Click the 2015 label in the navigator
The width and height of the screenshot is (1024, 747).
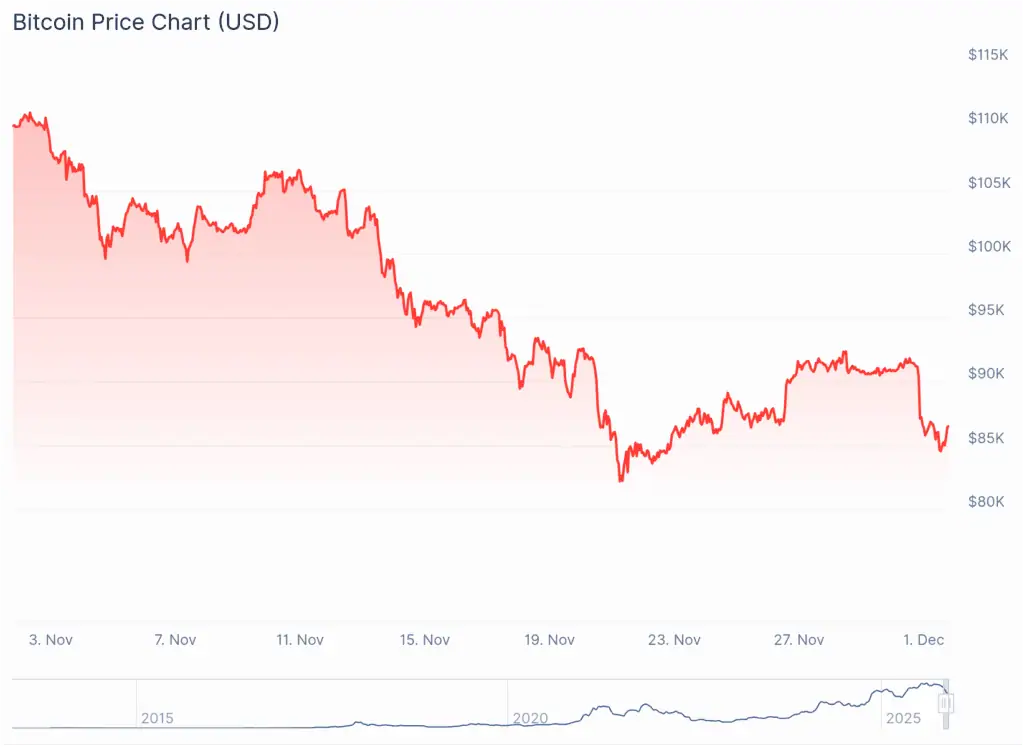tap(157, 718)
